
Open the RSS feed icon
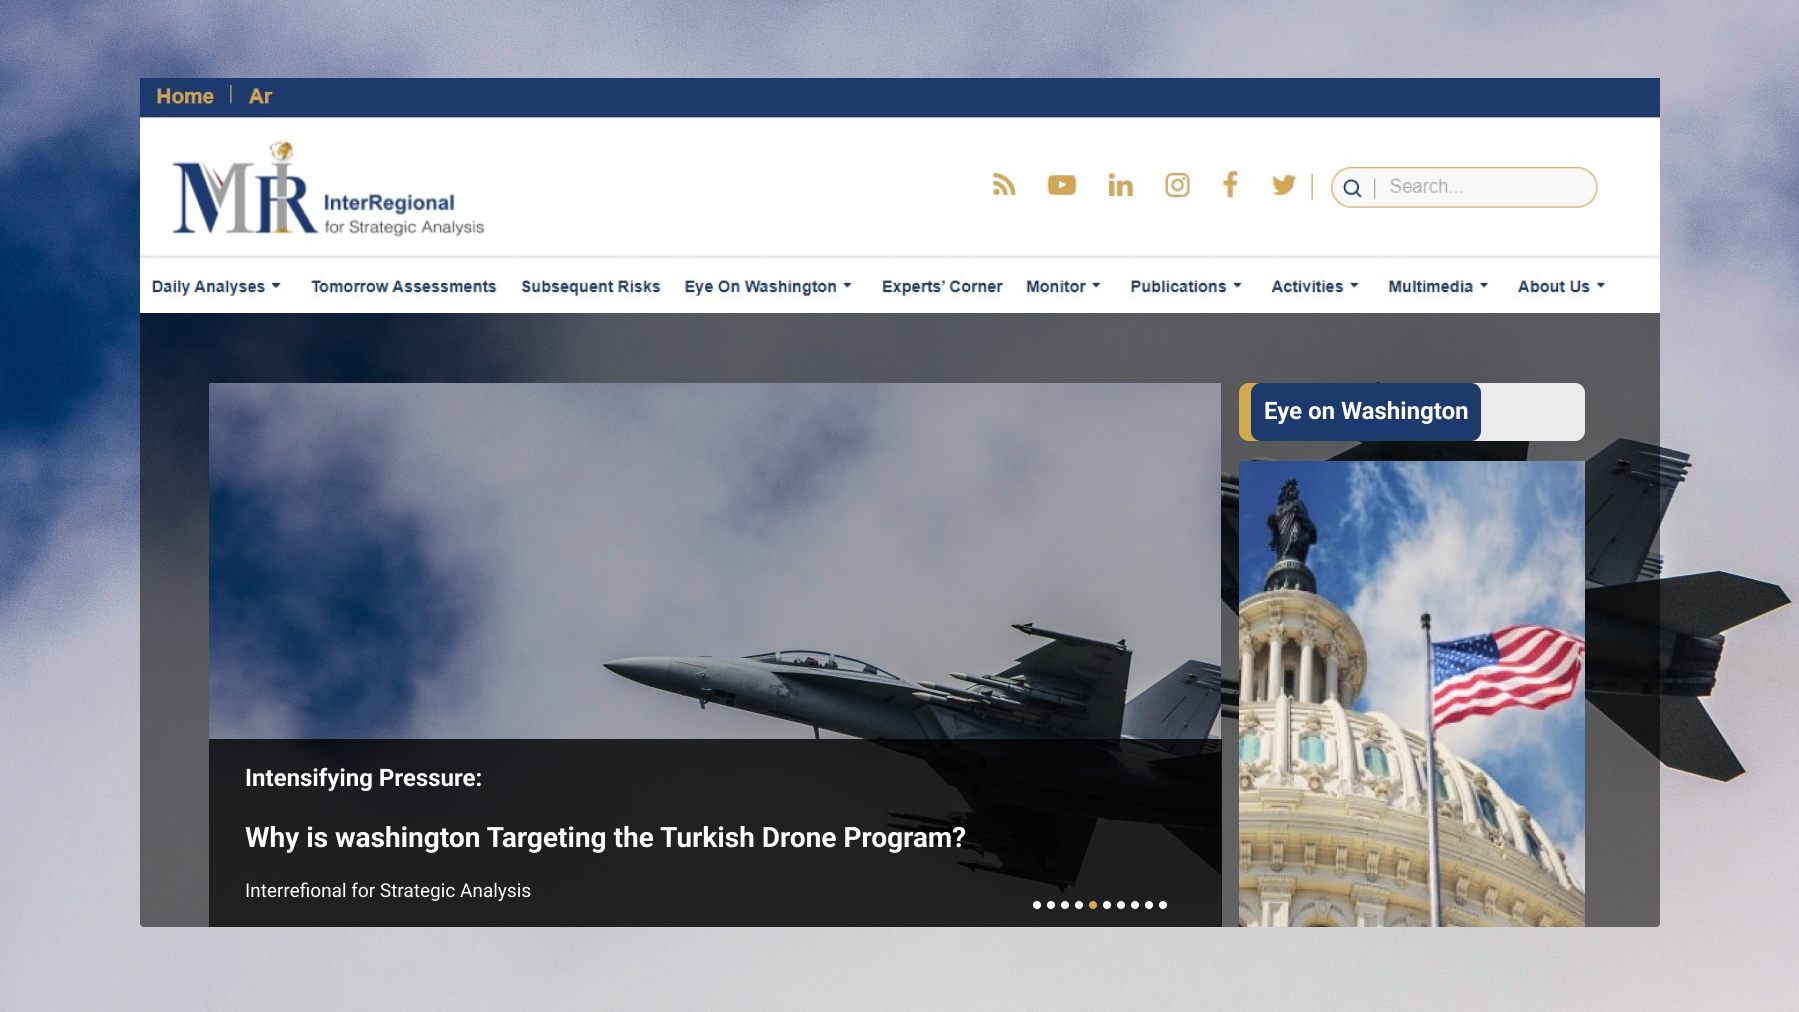(x=1003, y=185)
